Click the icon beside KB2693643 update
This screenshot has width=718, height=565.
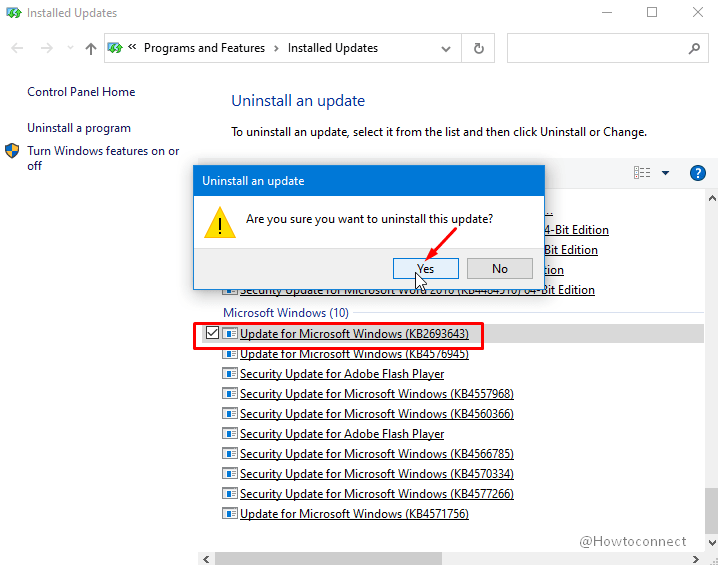229,333
